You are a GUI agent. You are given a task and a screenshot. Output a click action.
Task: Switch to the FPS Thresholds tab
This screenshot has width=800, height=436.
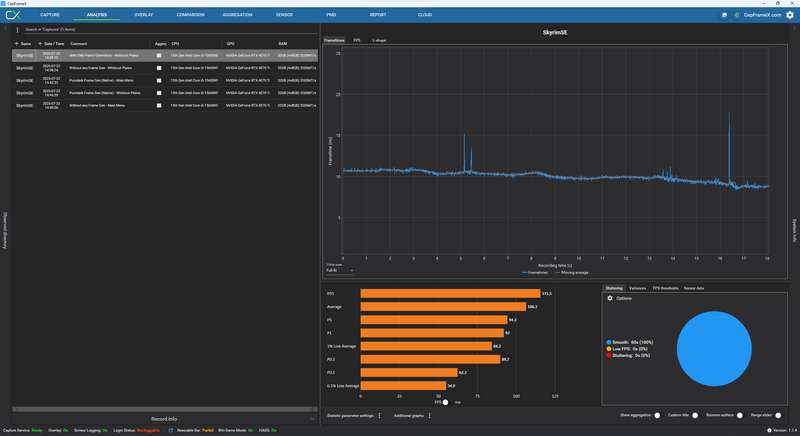tap(665, 288)
